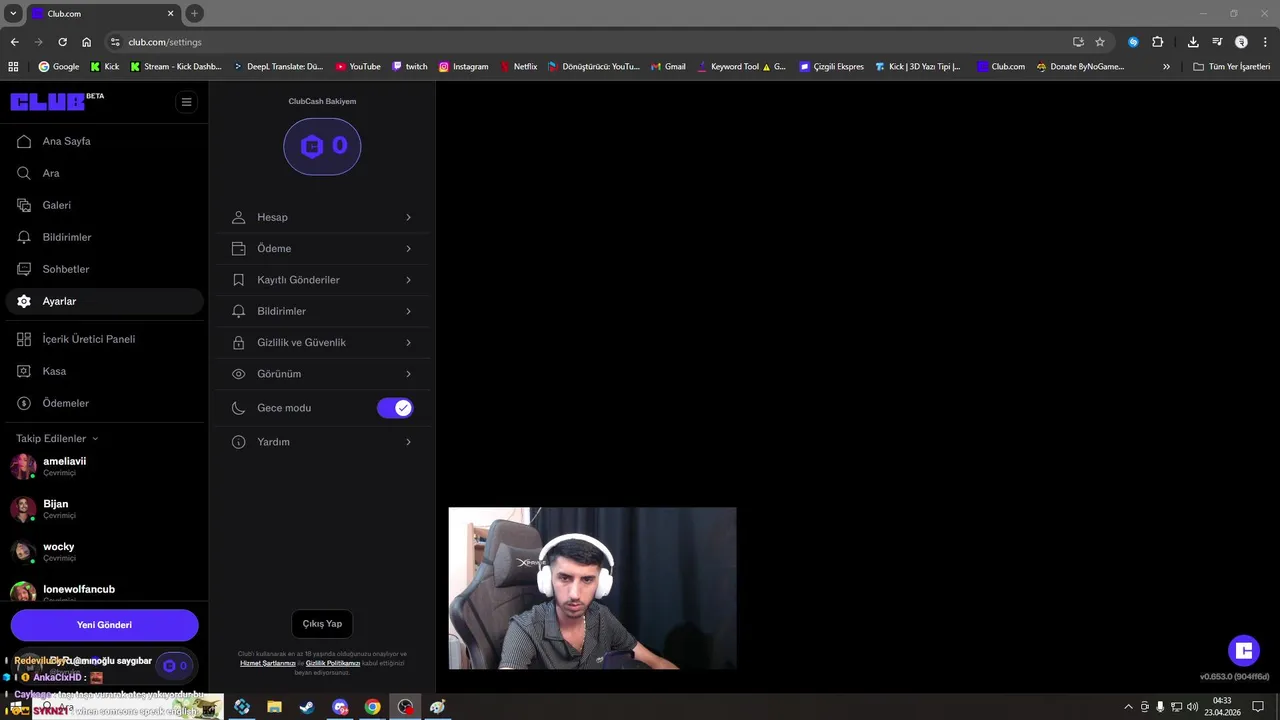1280x720 pixels.
Task: Click the Çıkış Yap logout button
Action: [322, 624]
